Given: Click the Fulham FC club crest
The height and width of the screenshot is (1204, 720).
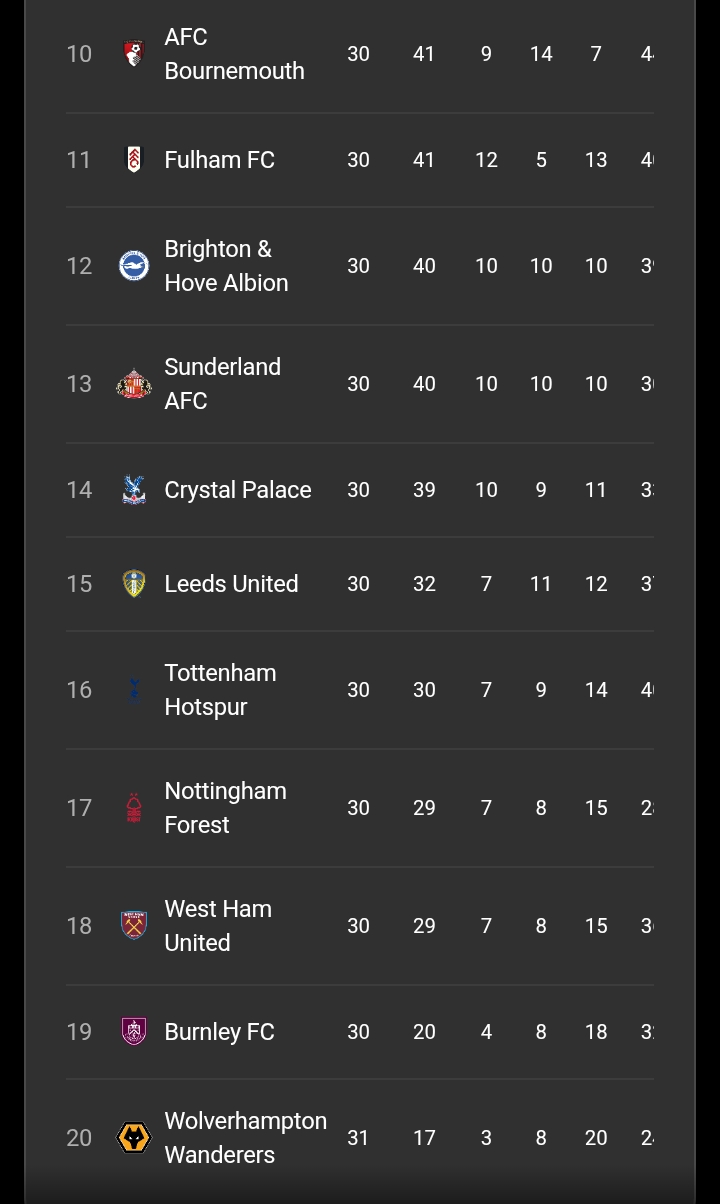Looking at the screenshot, I should point(133,160).
